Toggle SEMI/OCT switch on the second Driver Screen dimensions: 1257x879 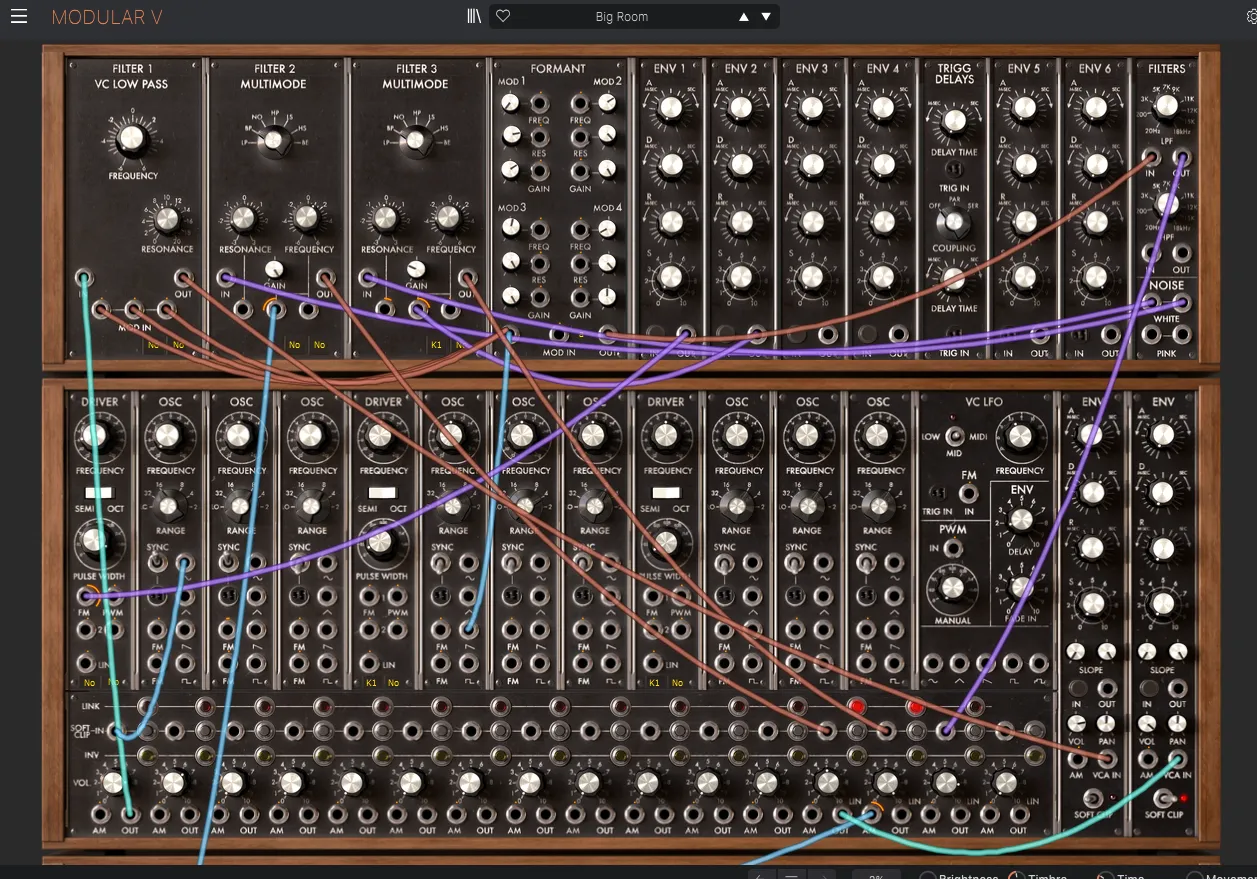point(383,493)
